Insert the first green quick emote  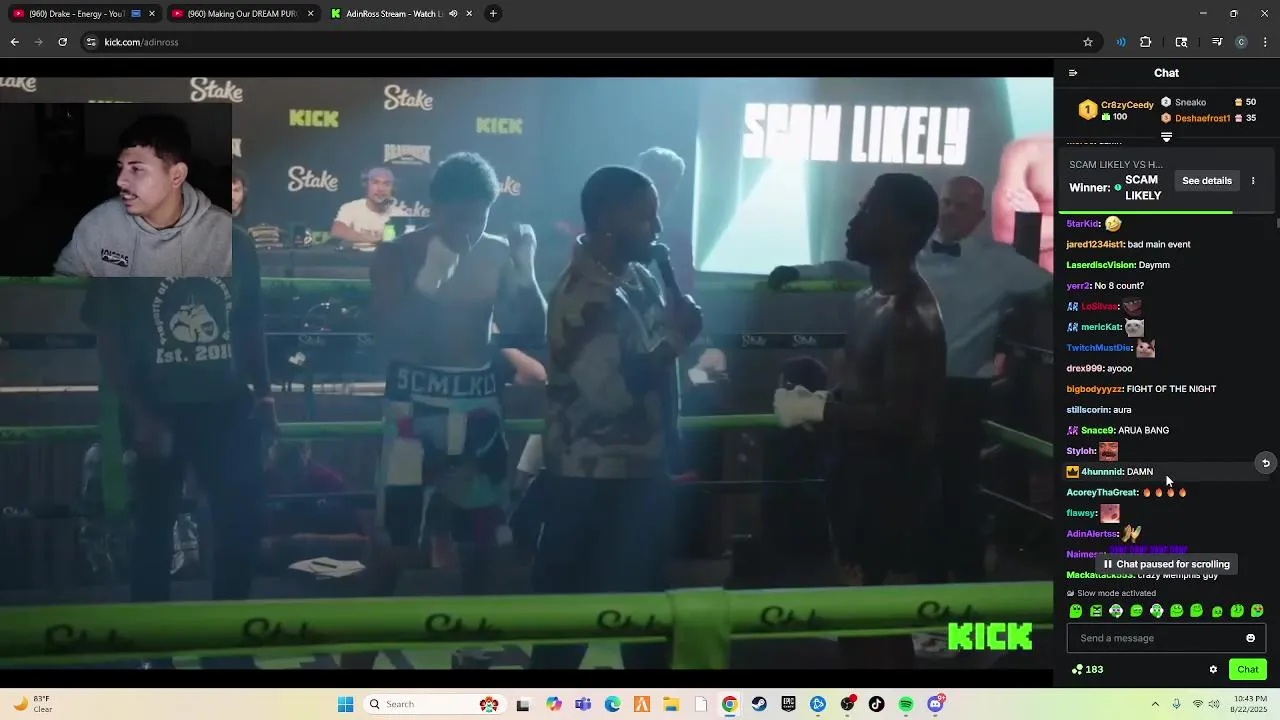pyautogui.click(x=1076, y=611)
